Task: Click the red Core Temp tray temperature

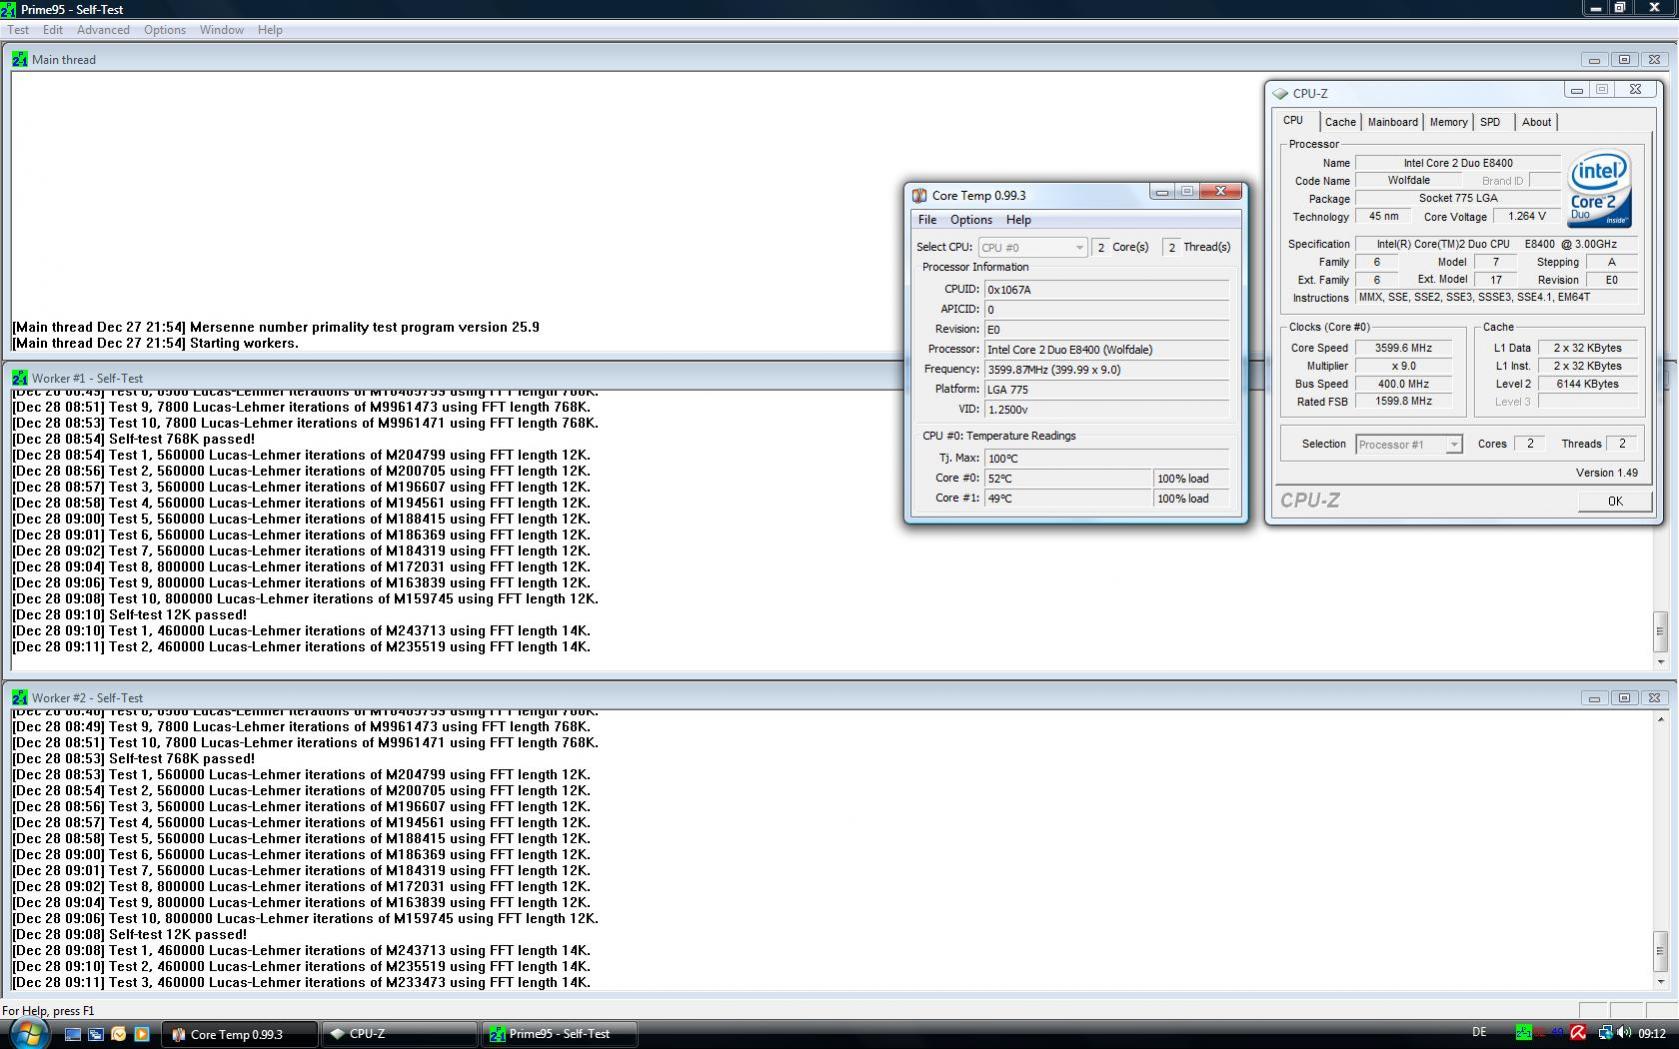Action: coord(1541,1033)
